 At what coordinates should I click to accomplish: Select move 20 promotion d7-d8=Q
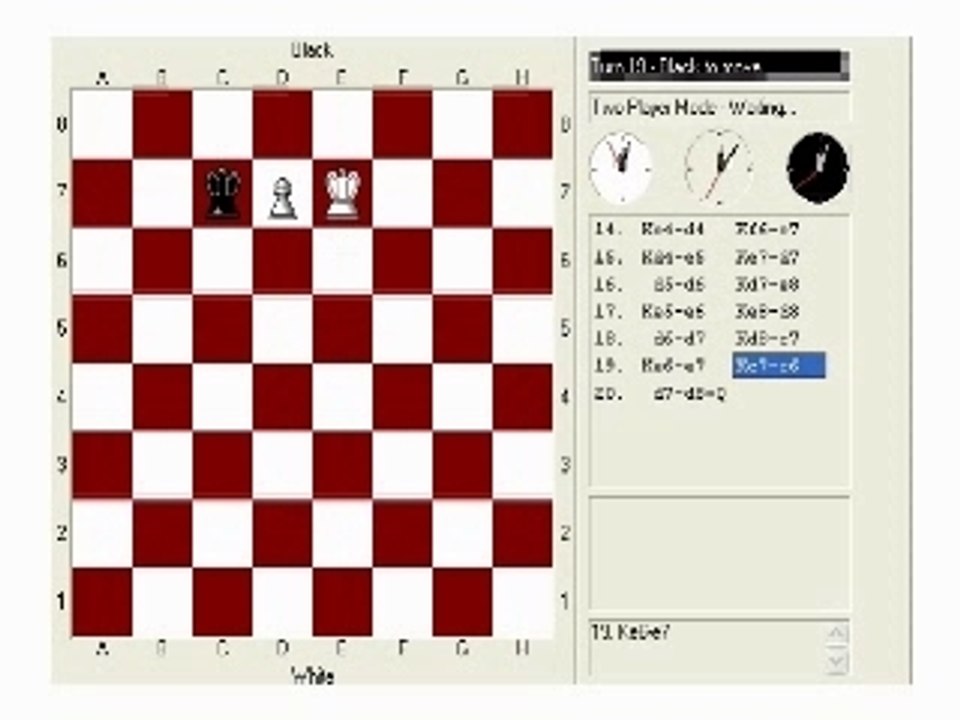tap(689, 394)
